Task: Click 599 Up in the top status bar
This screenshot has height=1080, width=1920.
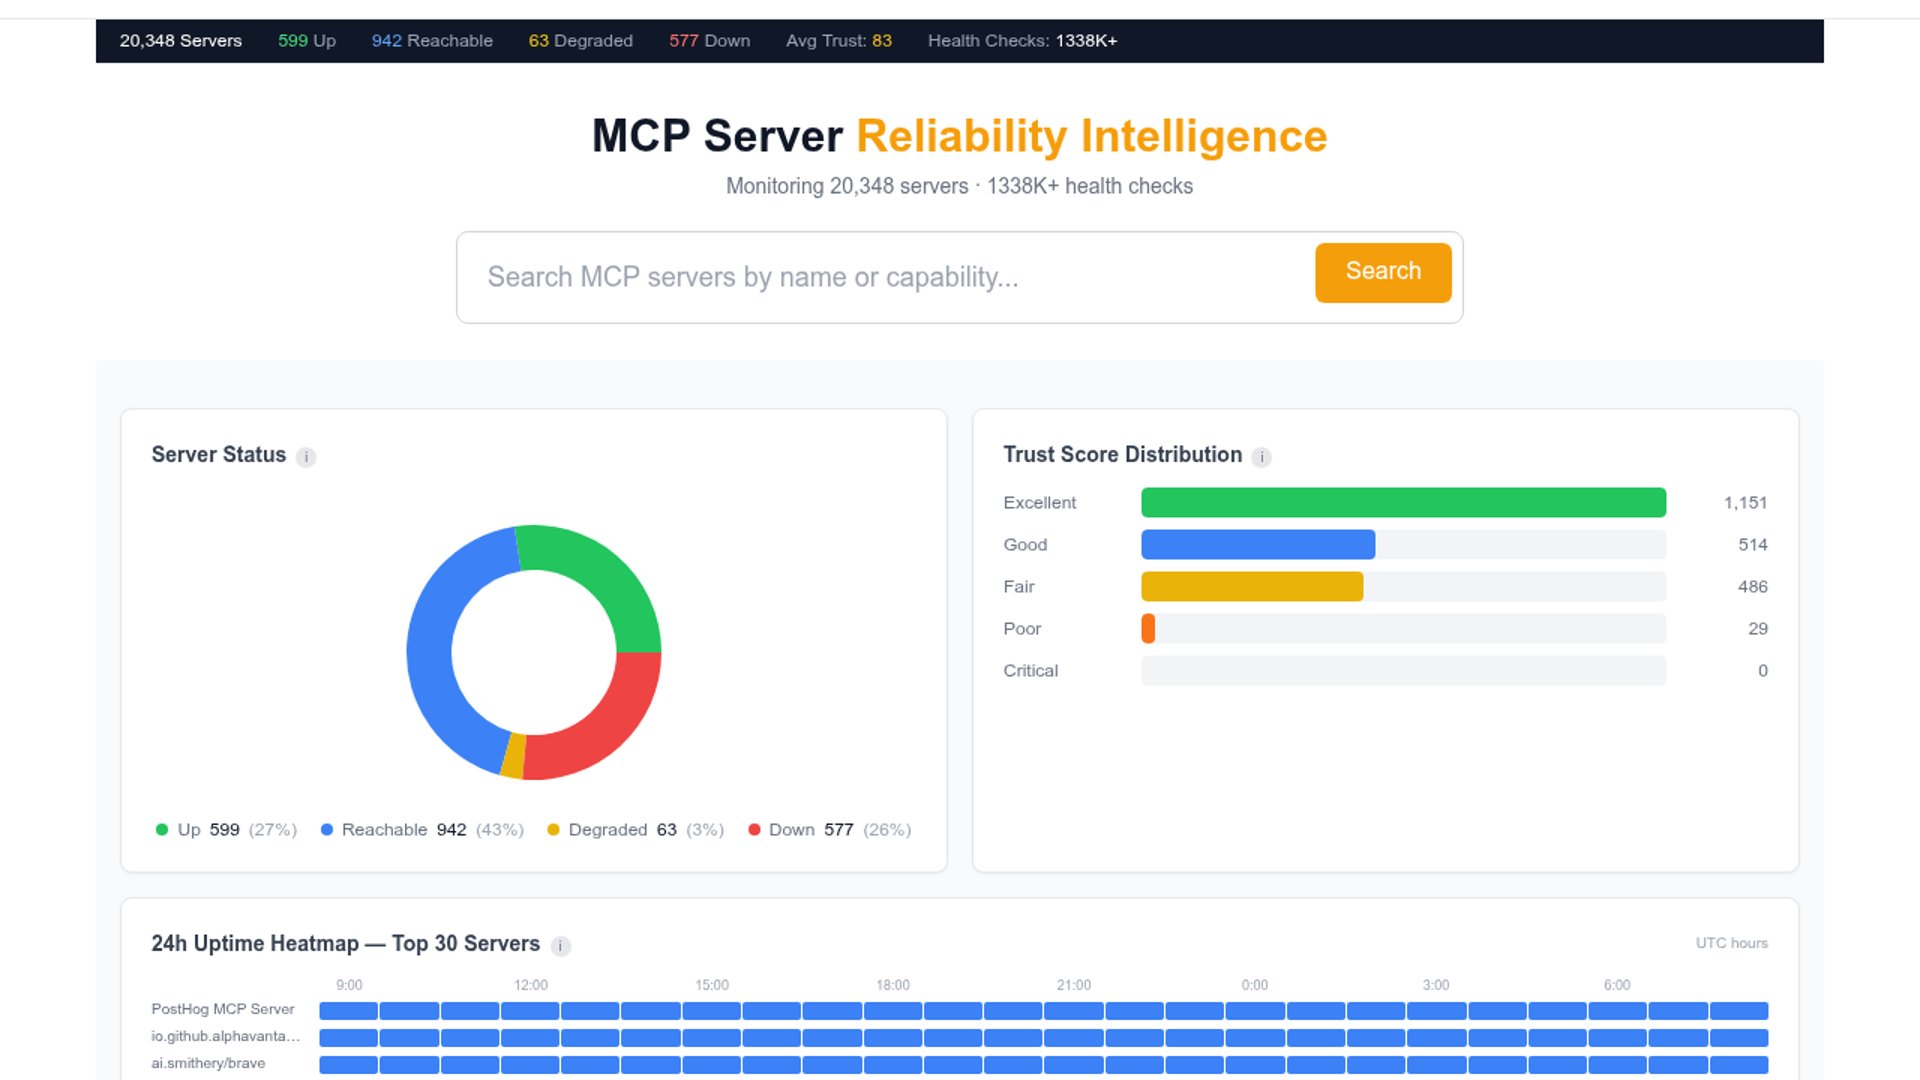Action: coord(306,41)
